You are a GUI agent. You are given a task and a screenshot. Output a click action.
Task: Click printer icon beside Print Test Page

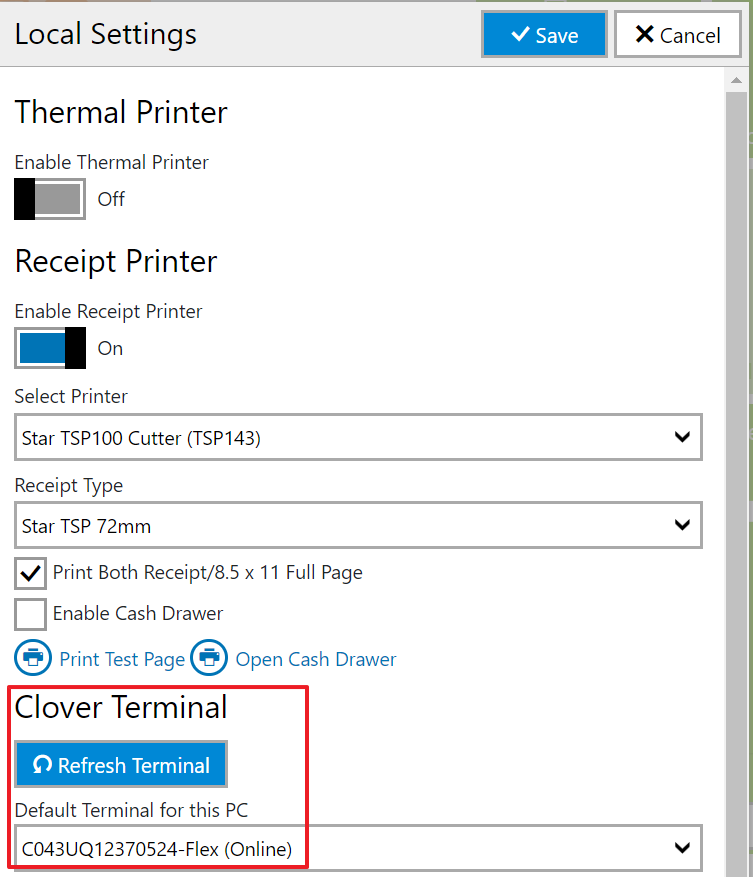coord(33,658)
